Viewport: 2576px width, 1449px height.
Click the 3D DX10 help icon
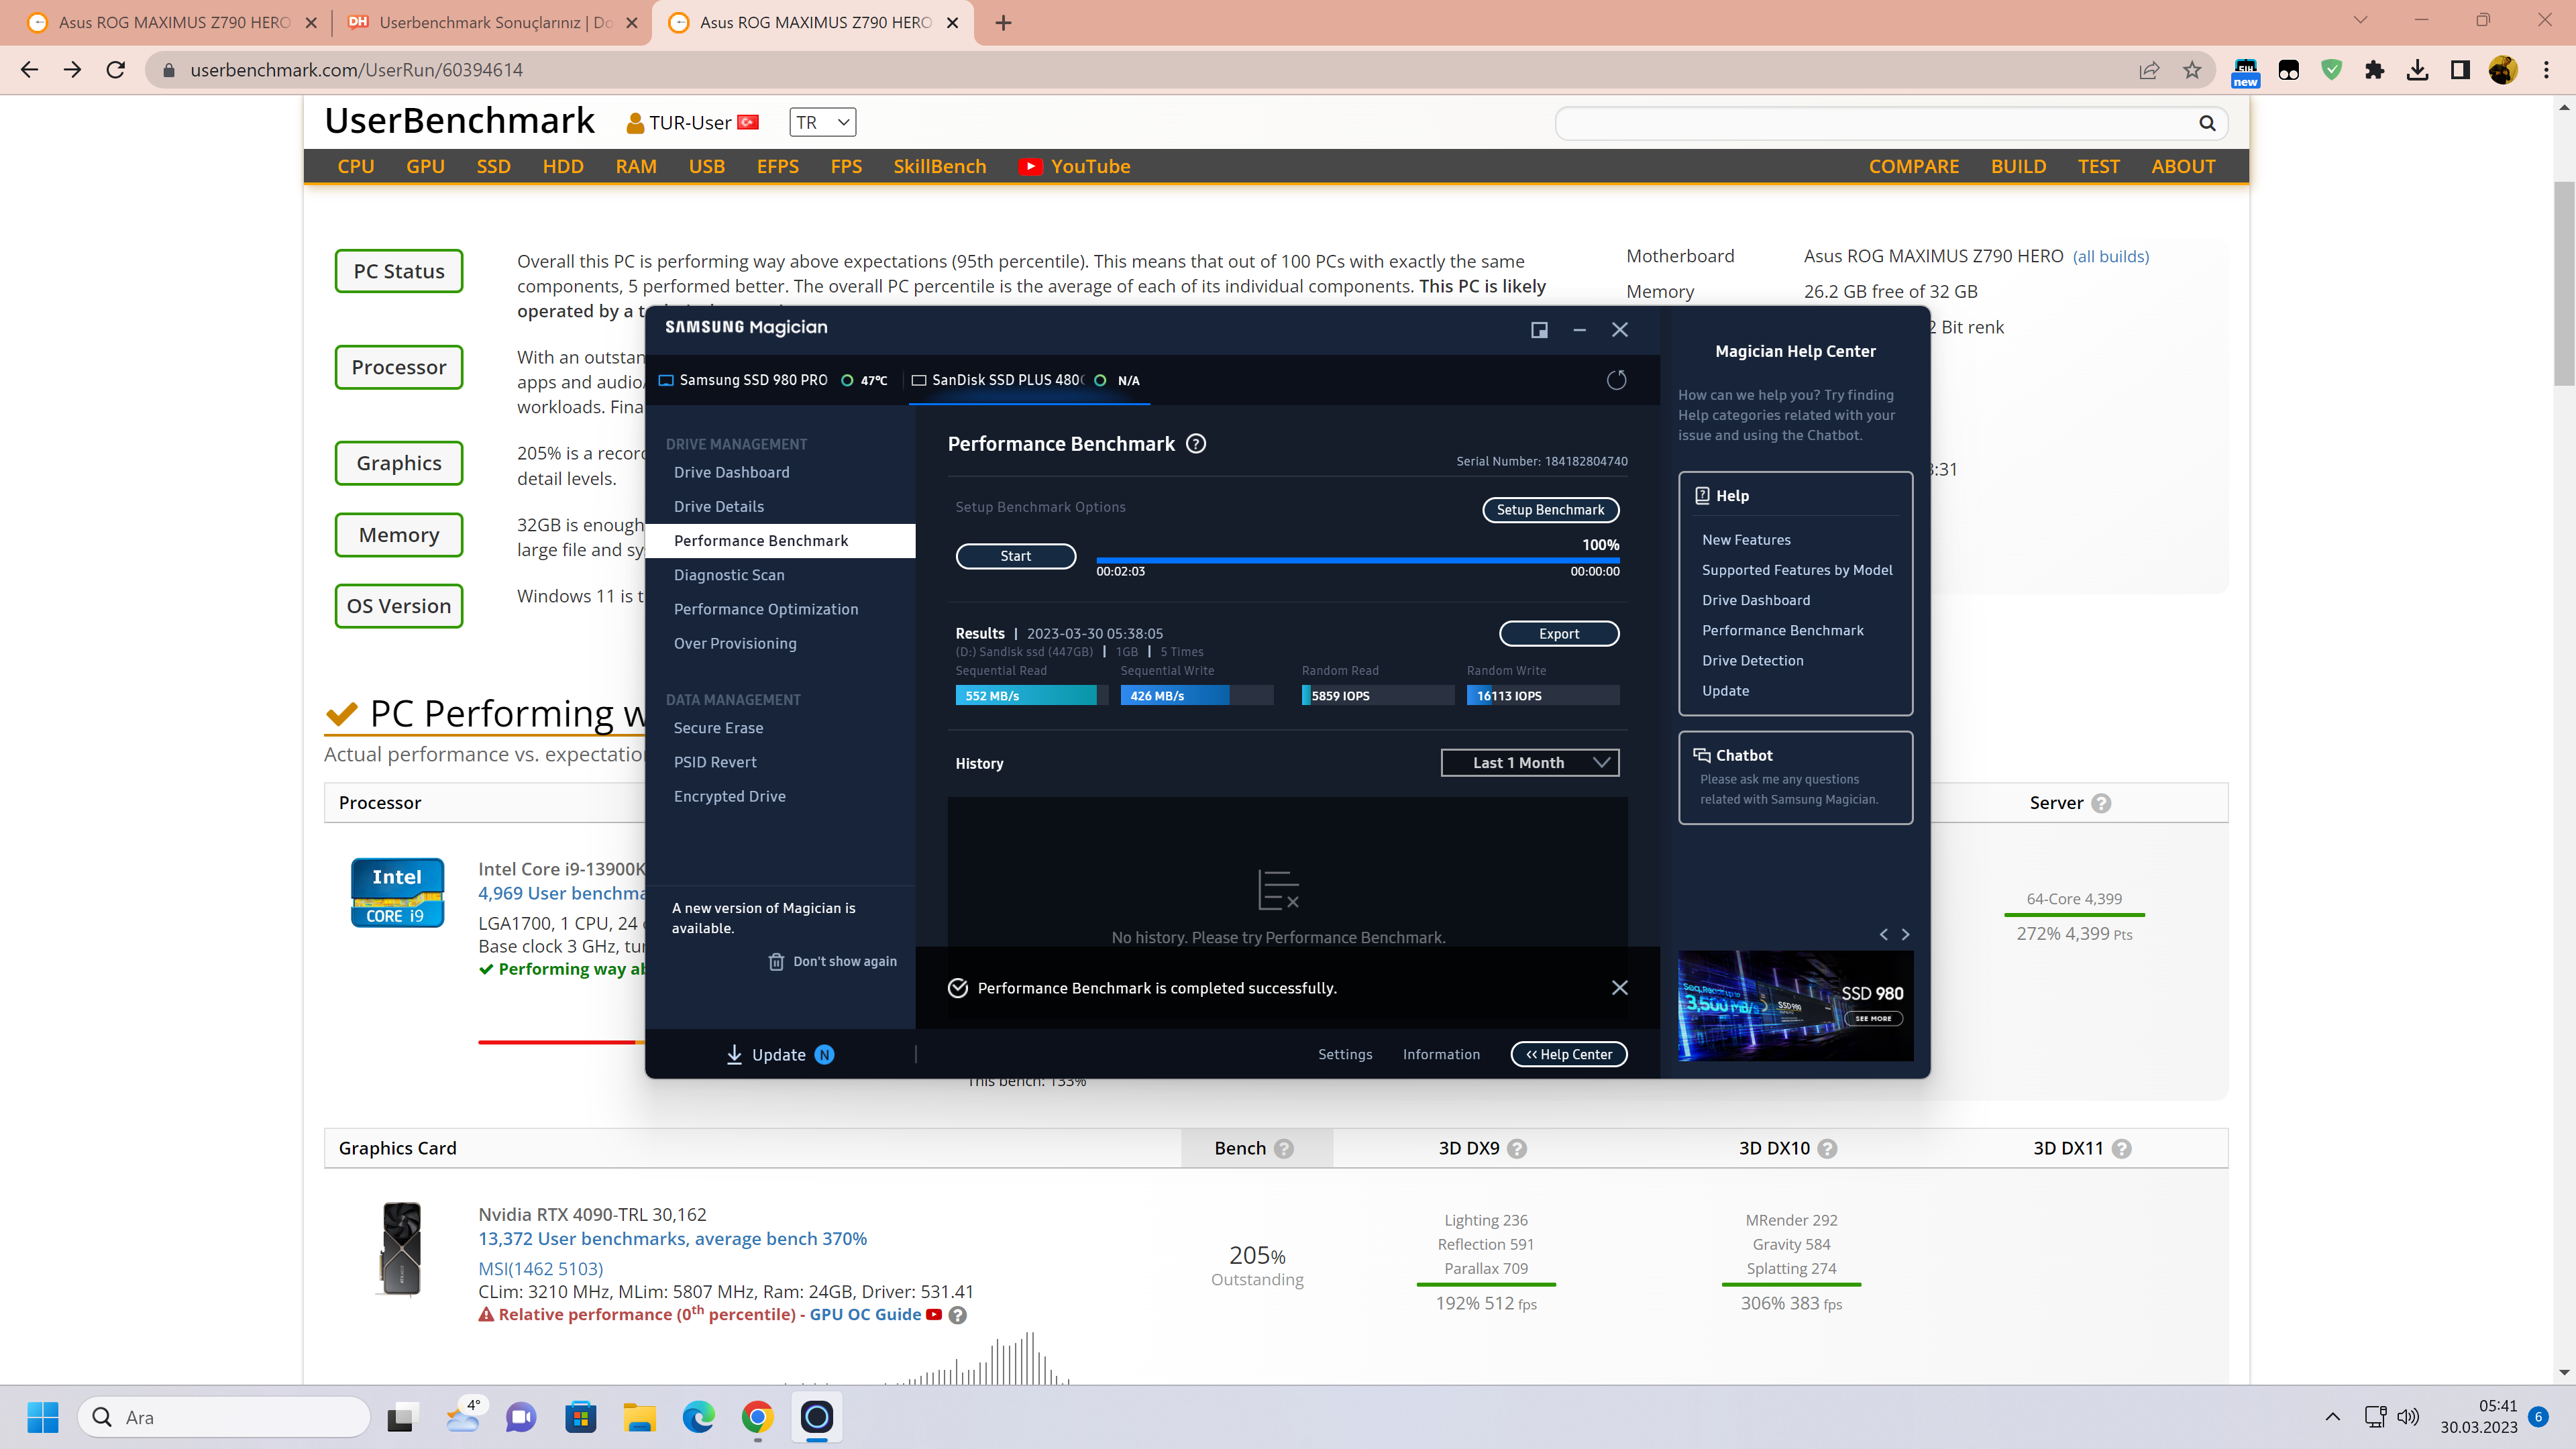(x=1827, y=1148)
